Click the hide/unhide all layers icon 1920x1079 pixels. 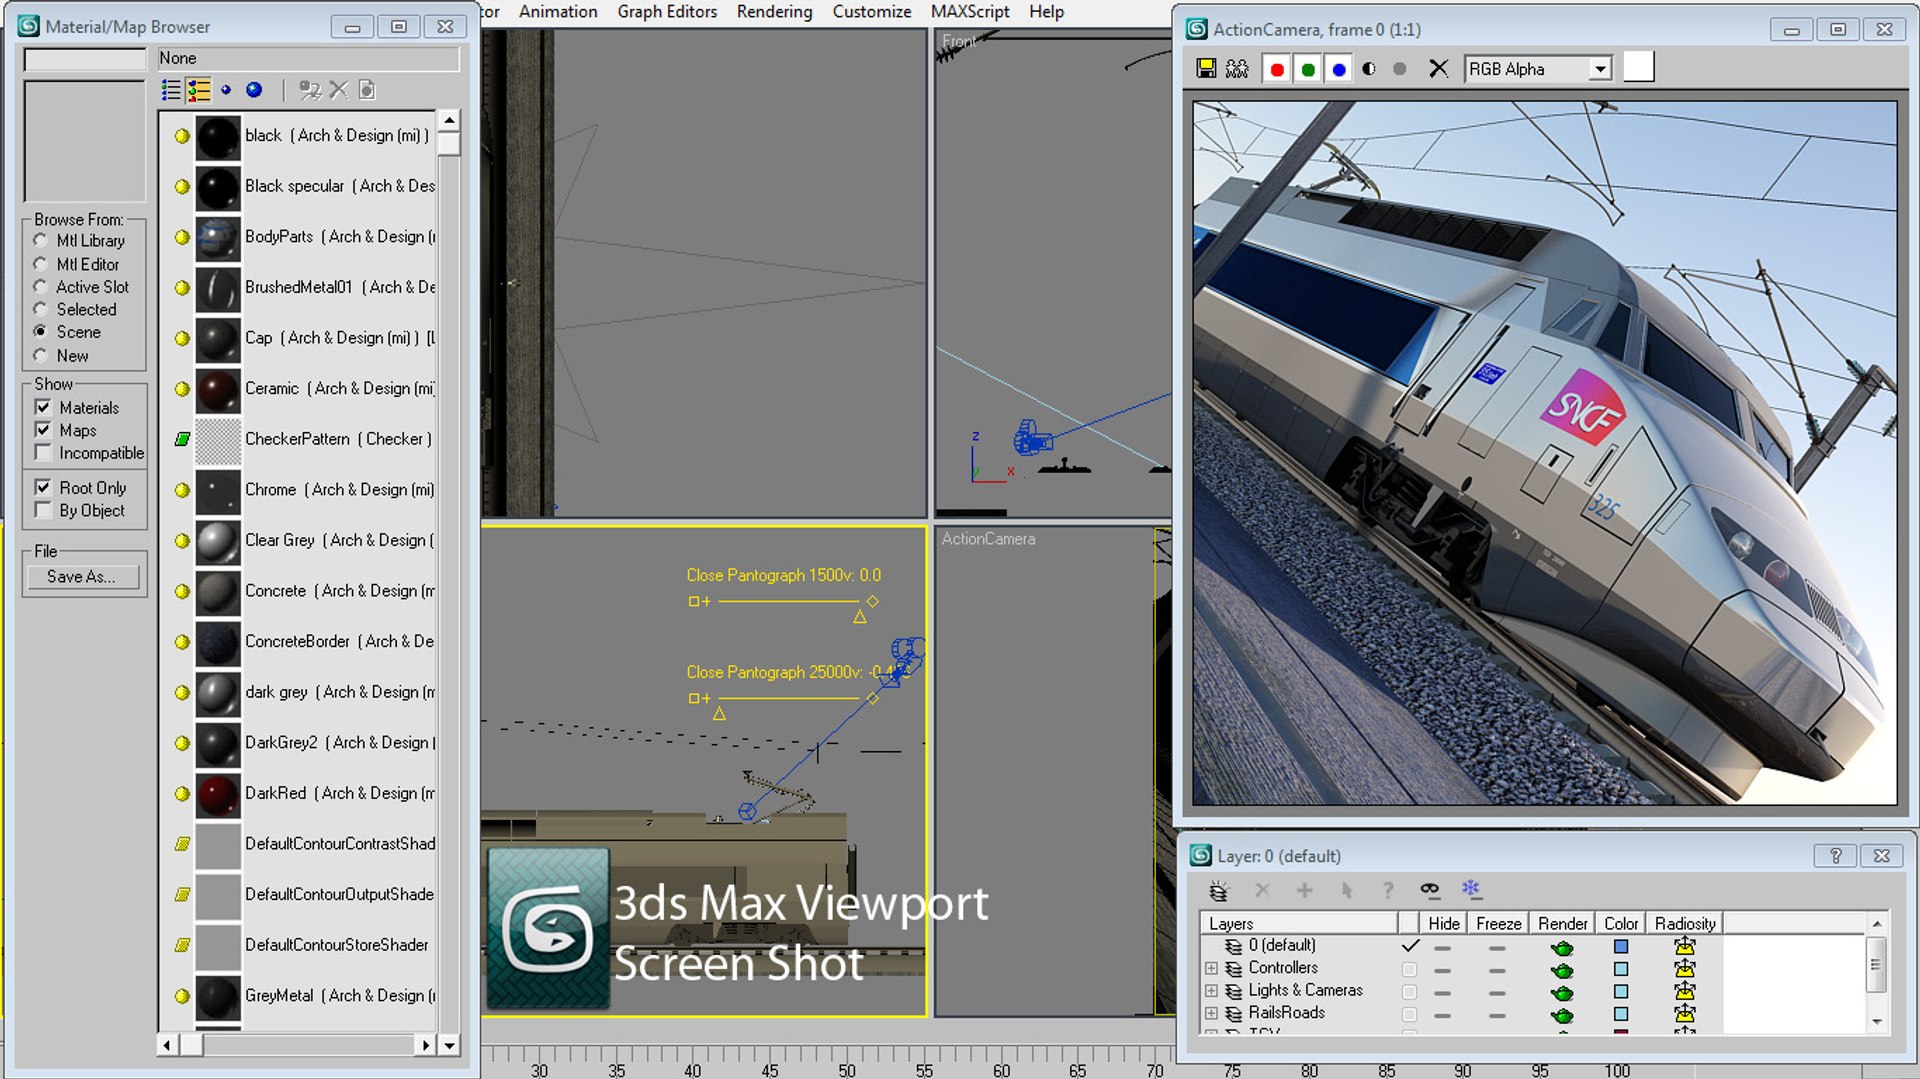pyautogui.click(x=1430, y=889)
